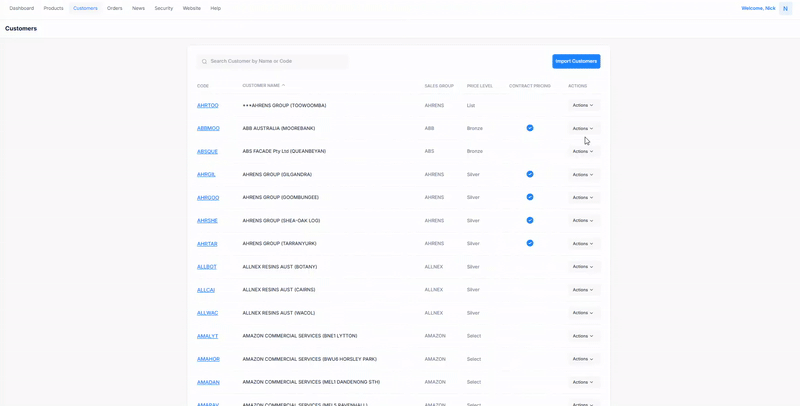Screen dimensions: 800x406
Task: Click the Customer Name sort arrow
Action: (x=284, y=85)
